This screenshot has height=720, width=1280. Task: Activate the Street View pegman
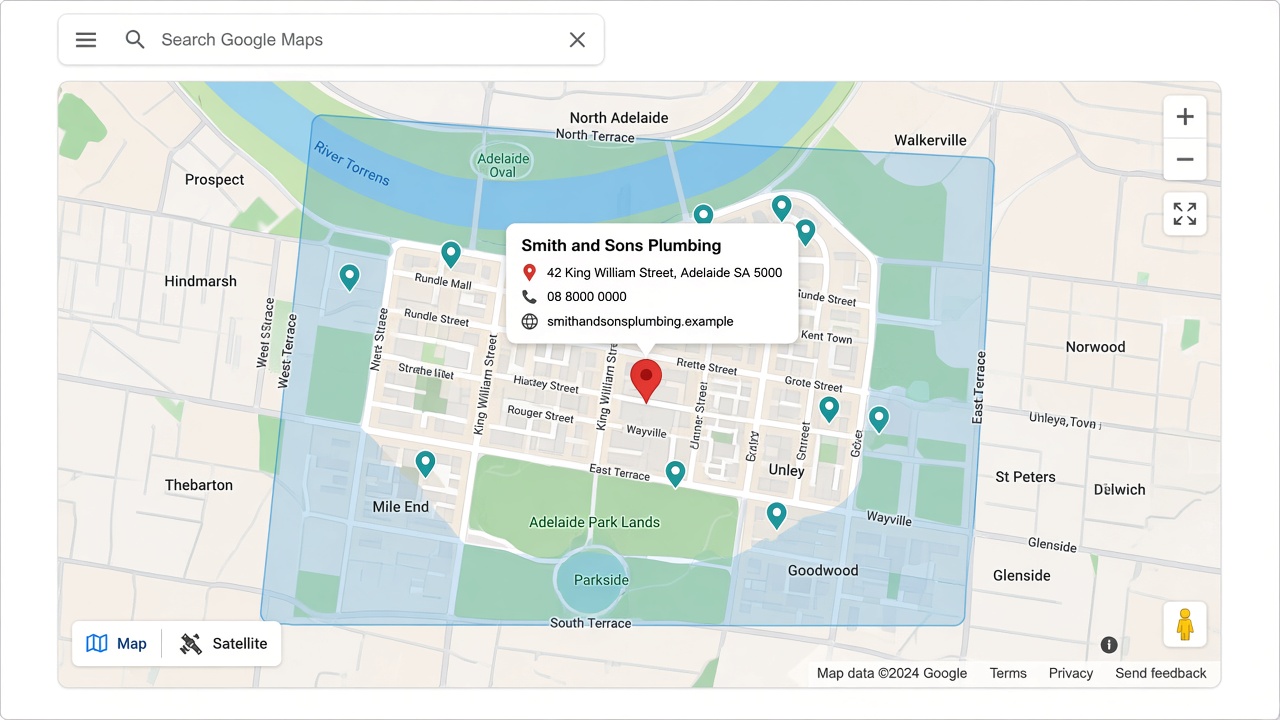click(x=1185, y=624)
